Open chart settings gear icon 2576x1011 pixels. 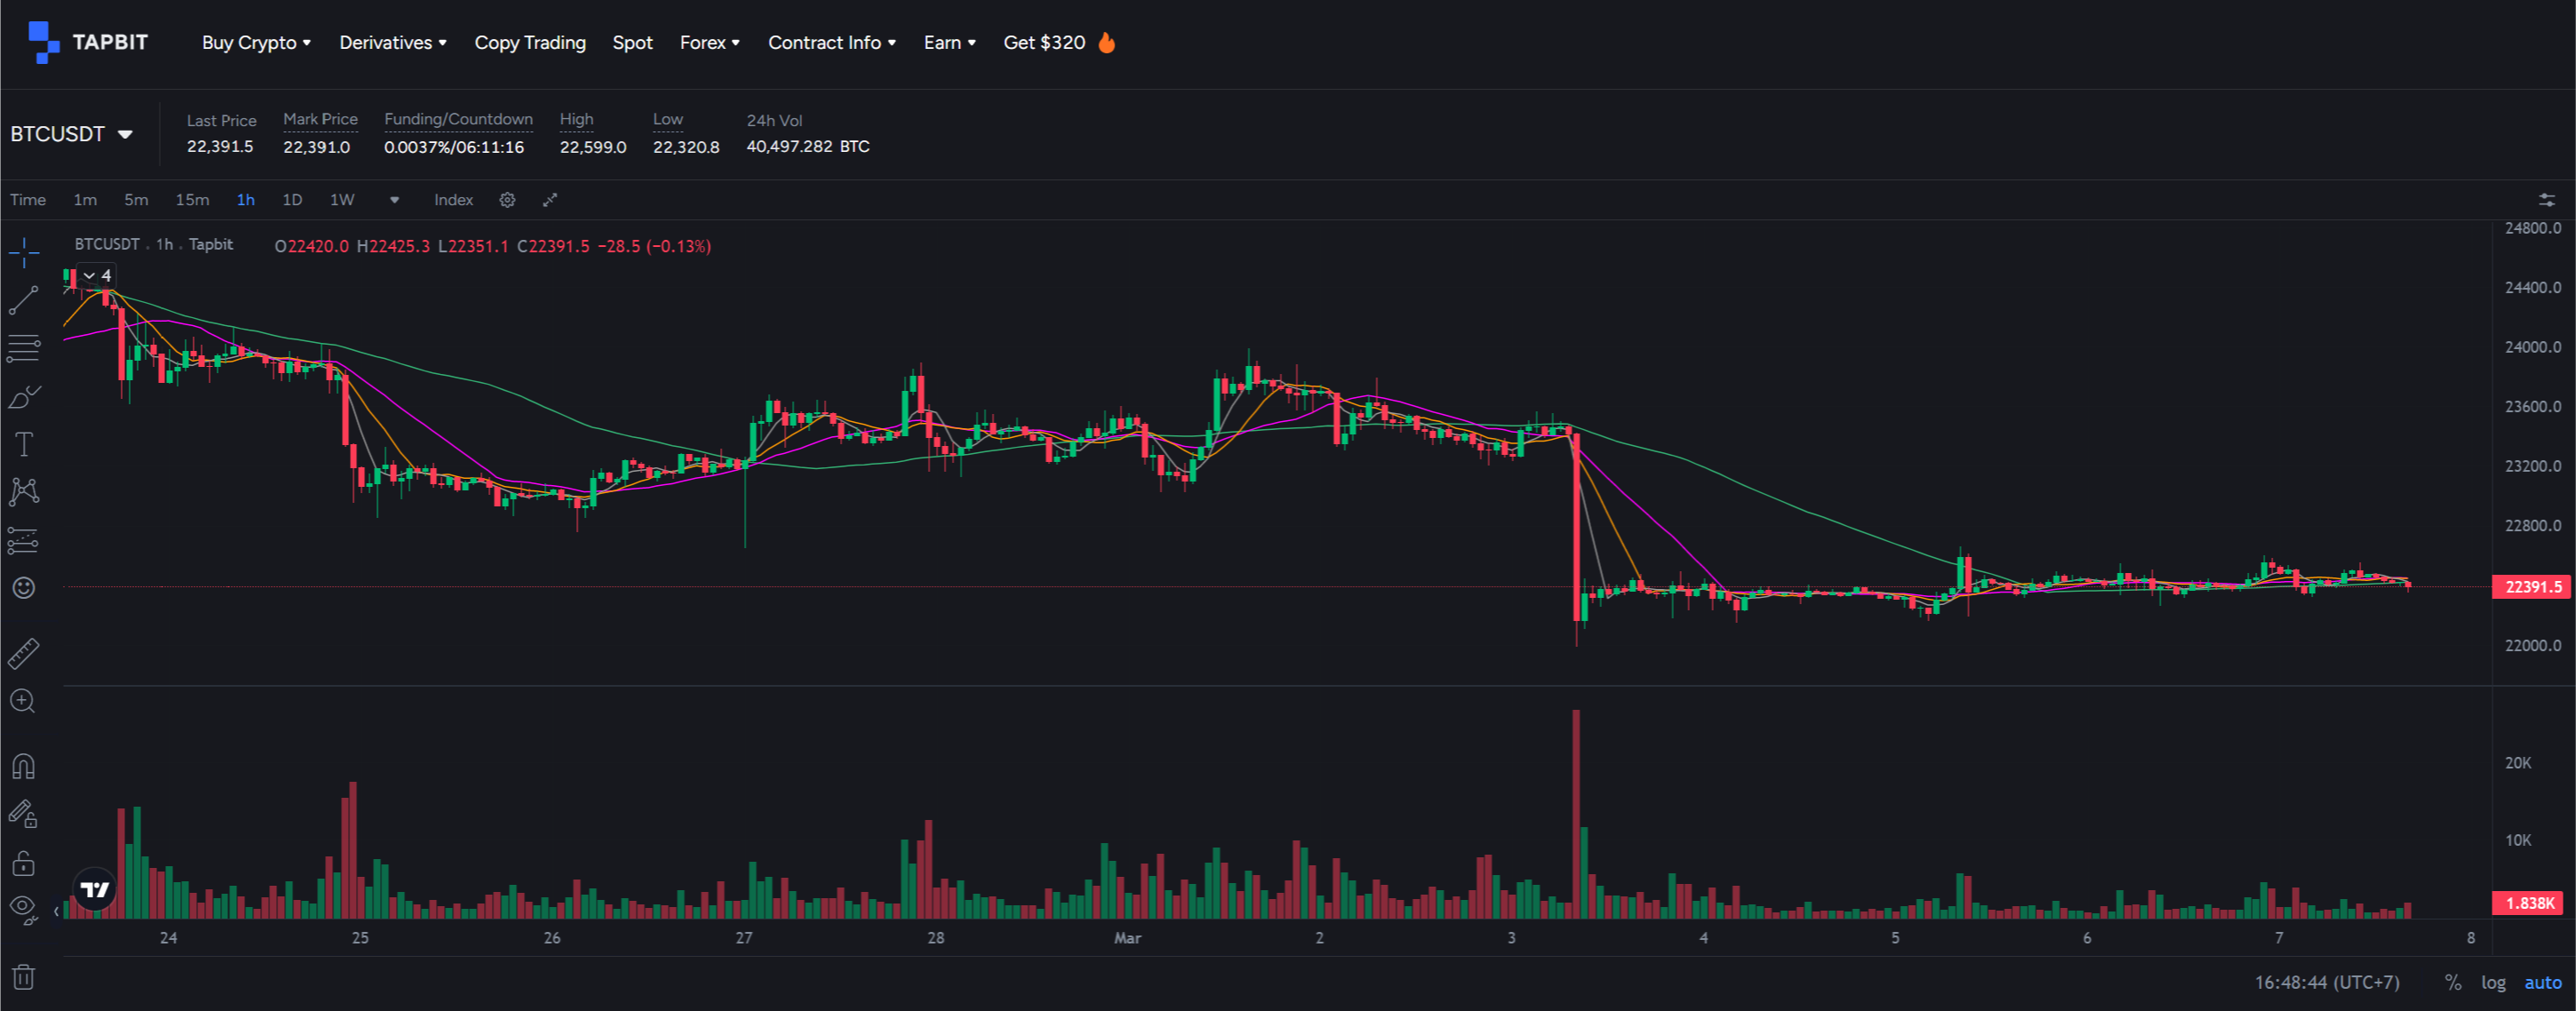[x=507, y=200]
